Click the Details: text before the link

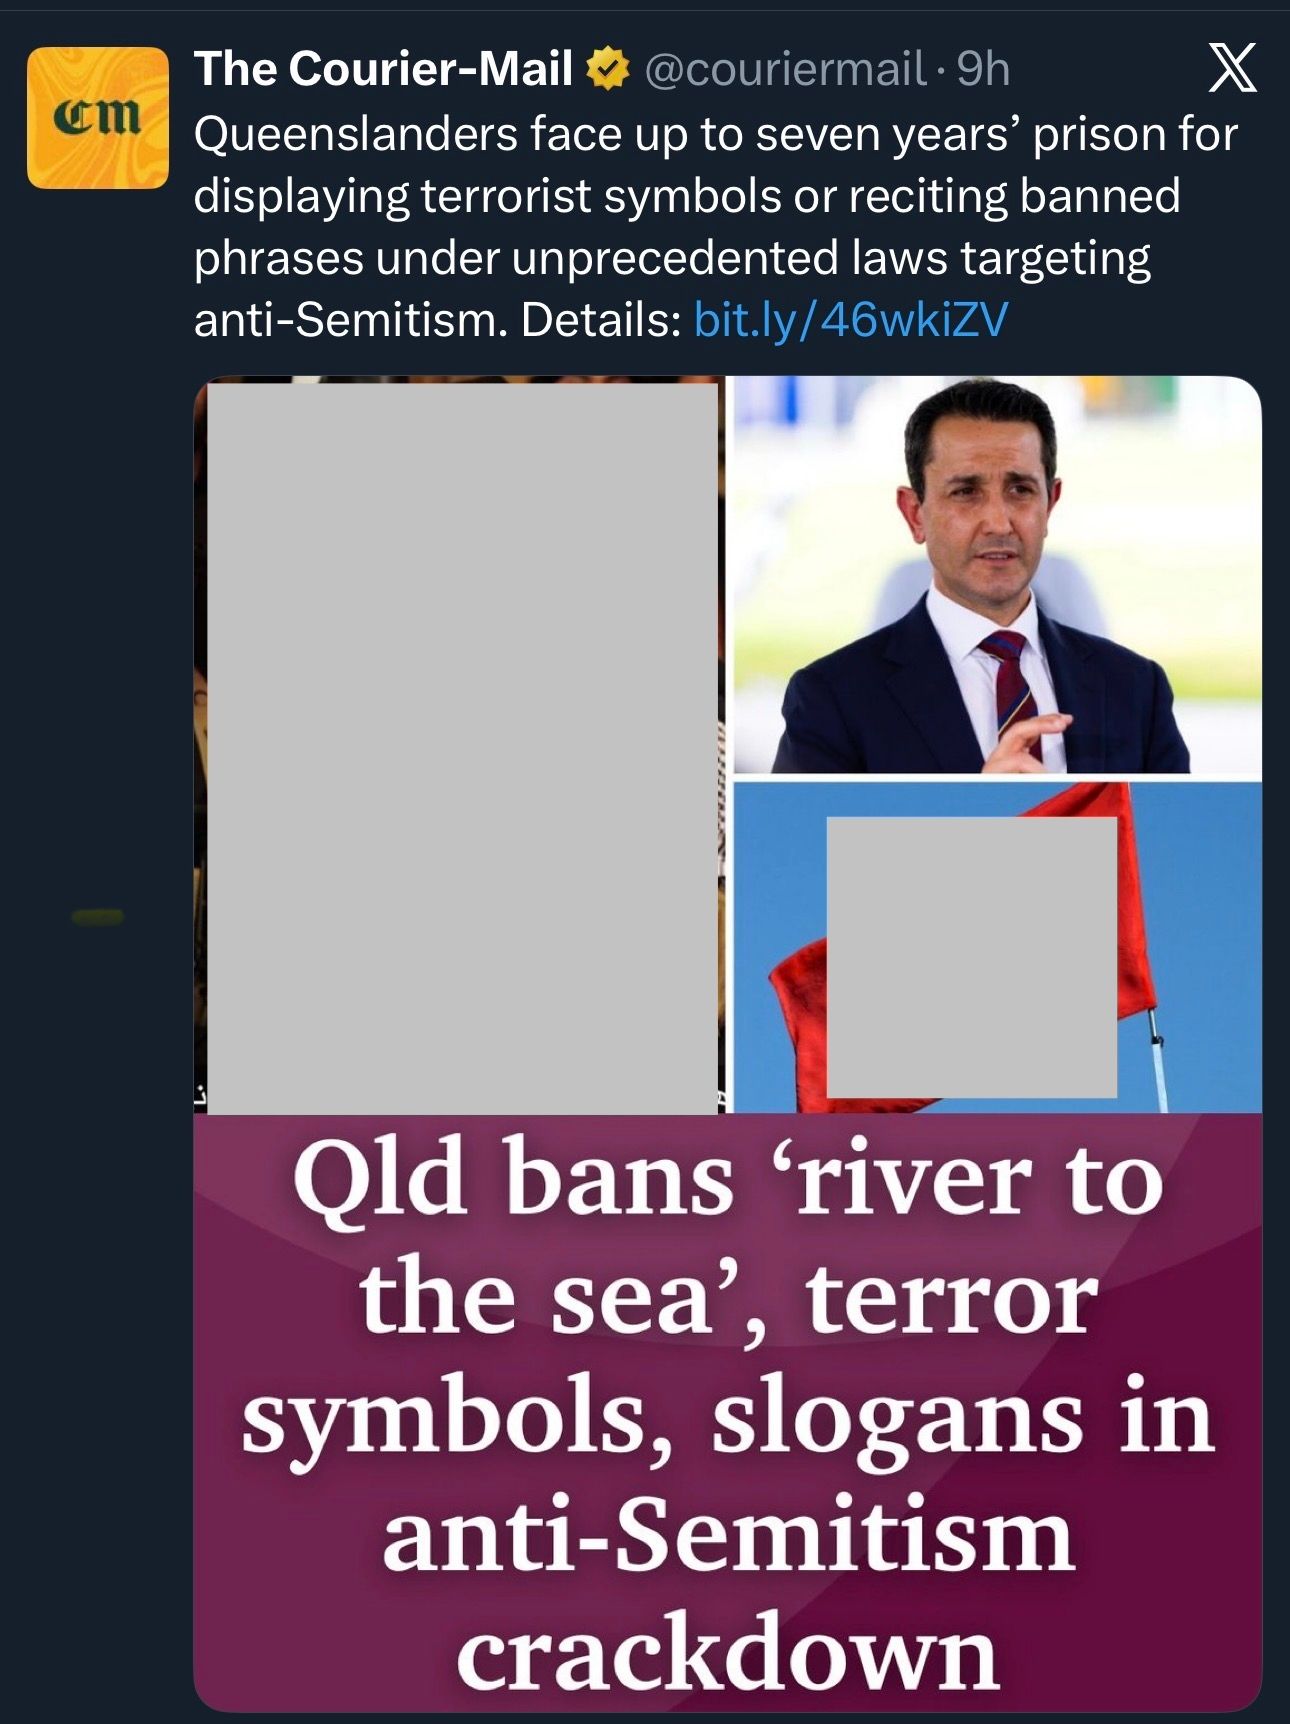click(x=601, y=320)
